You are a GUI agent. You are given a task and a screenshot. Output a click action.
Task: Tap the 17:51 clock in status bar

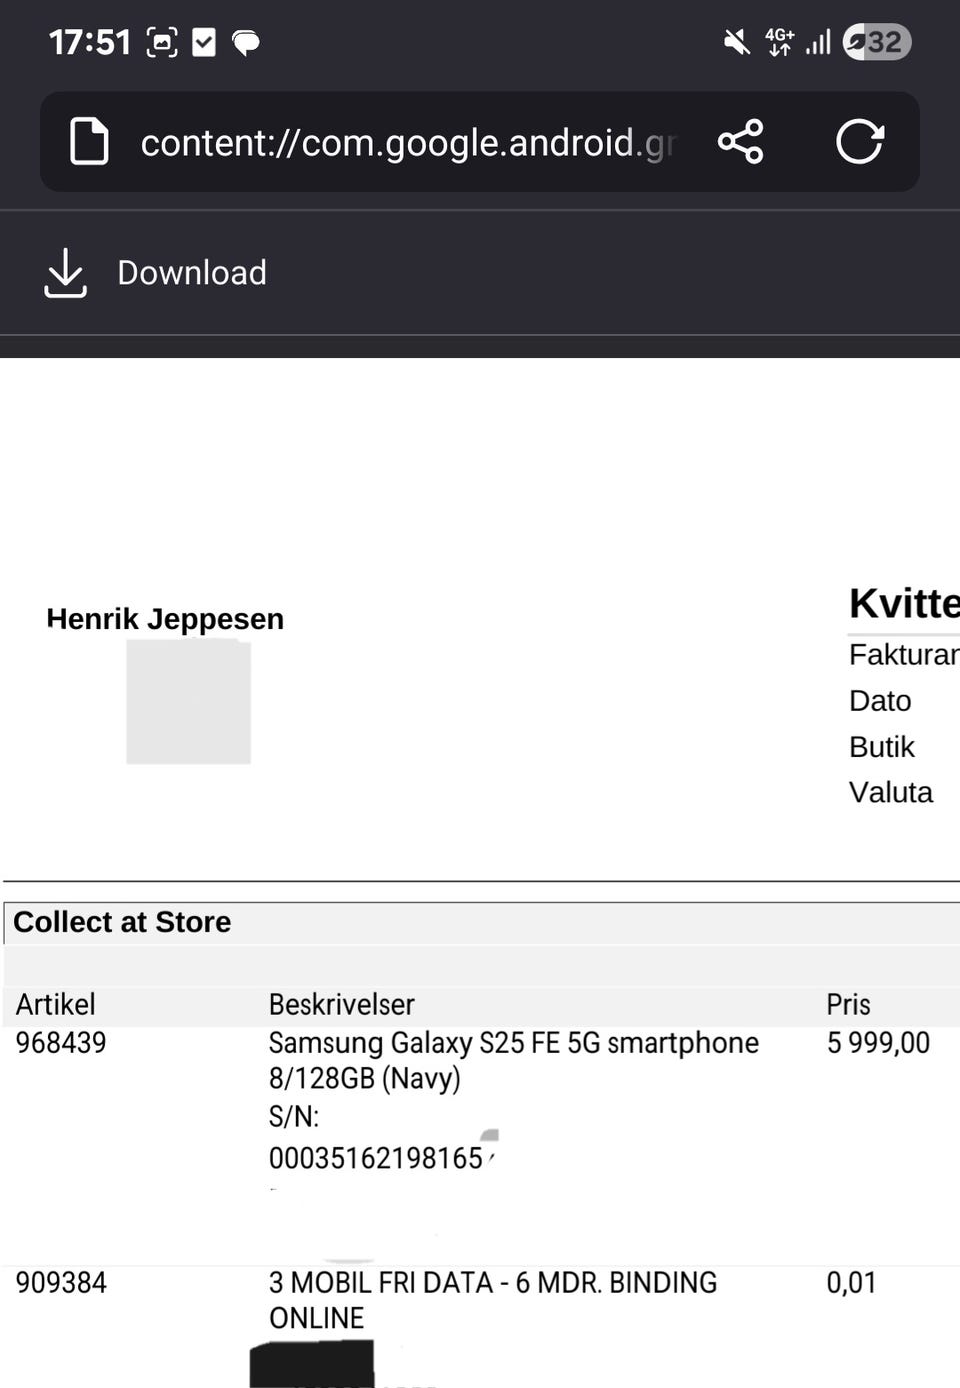point(90,42)
